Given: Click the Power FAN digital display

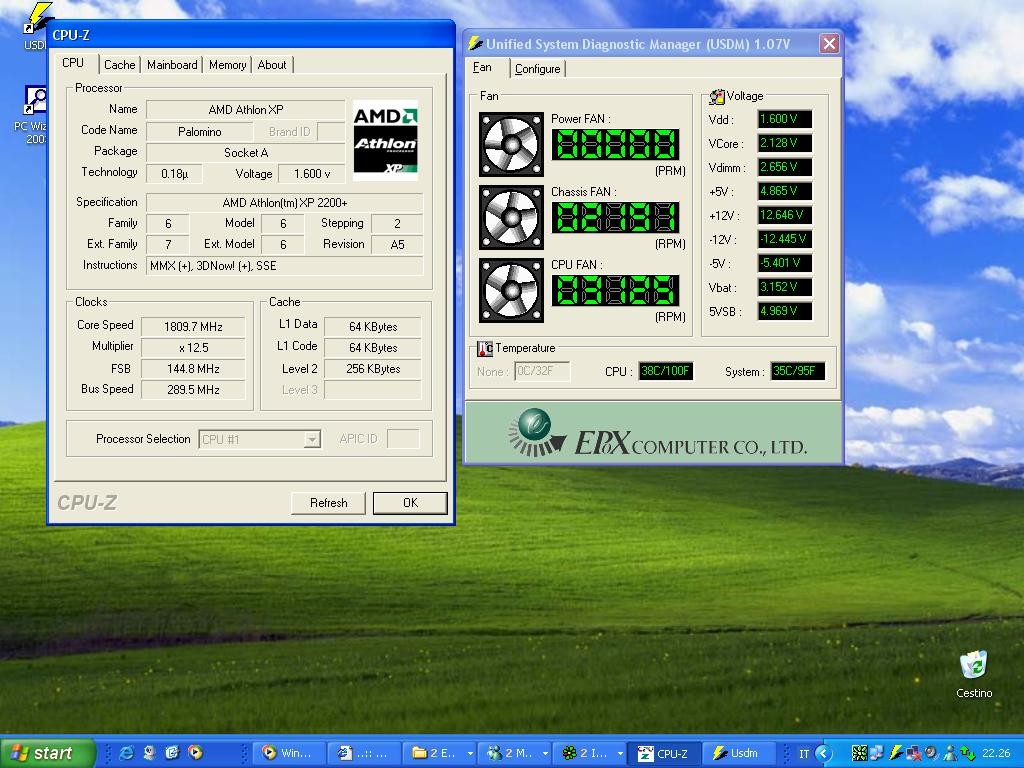Looking at the screenshot, I should click(615, 144).
